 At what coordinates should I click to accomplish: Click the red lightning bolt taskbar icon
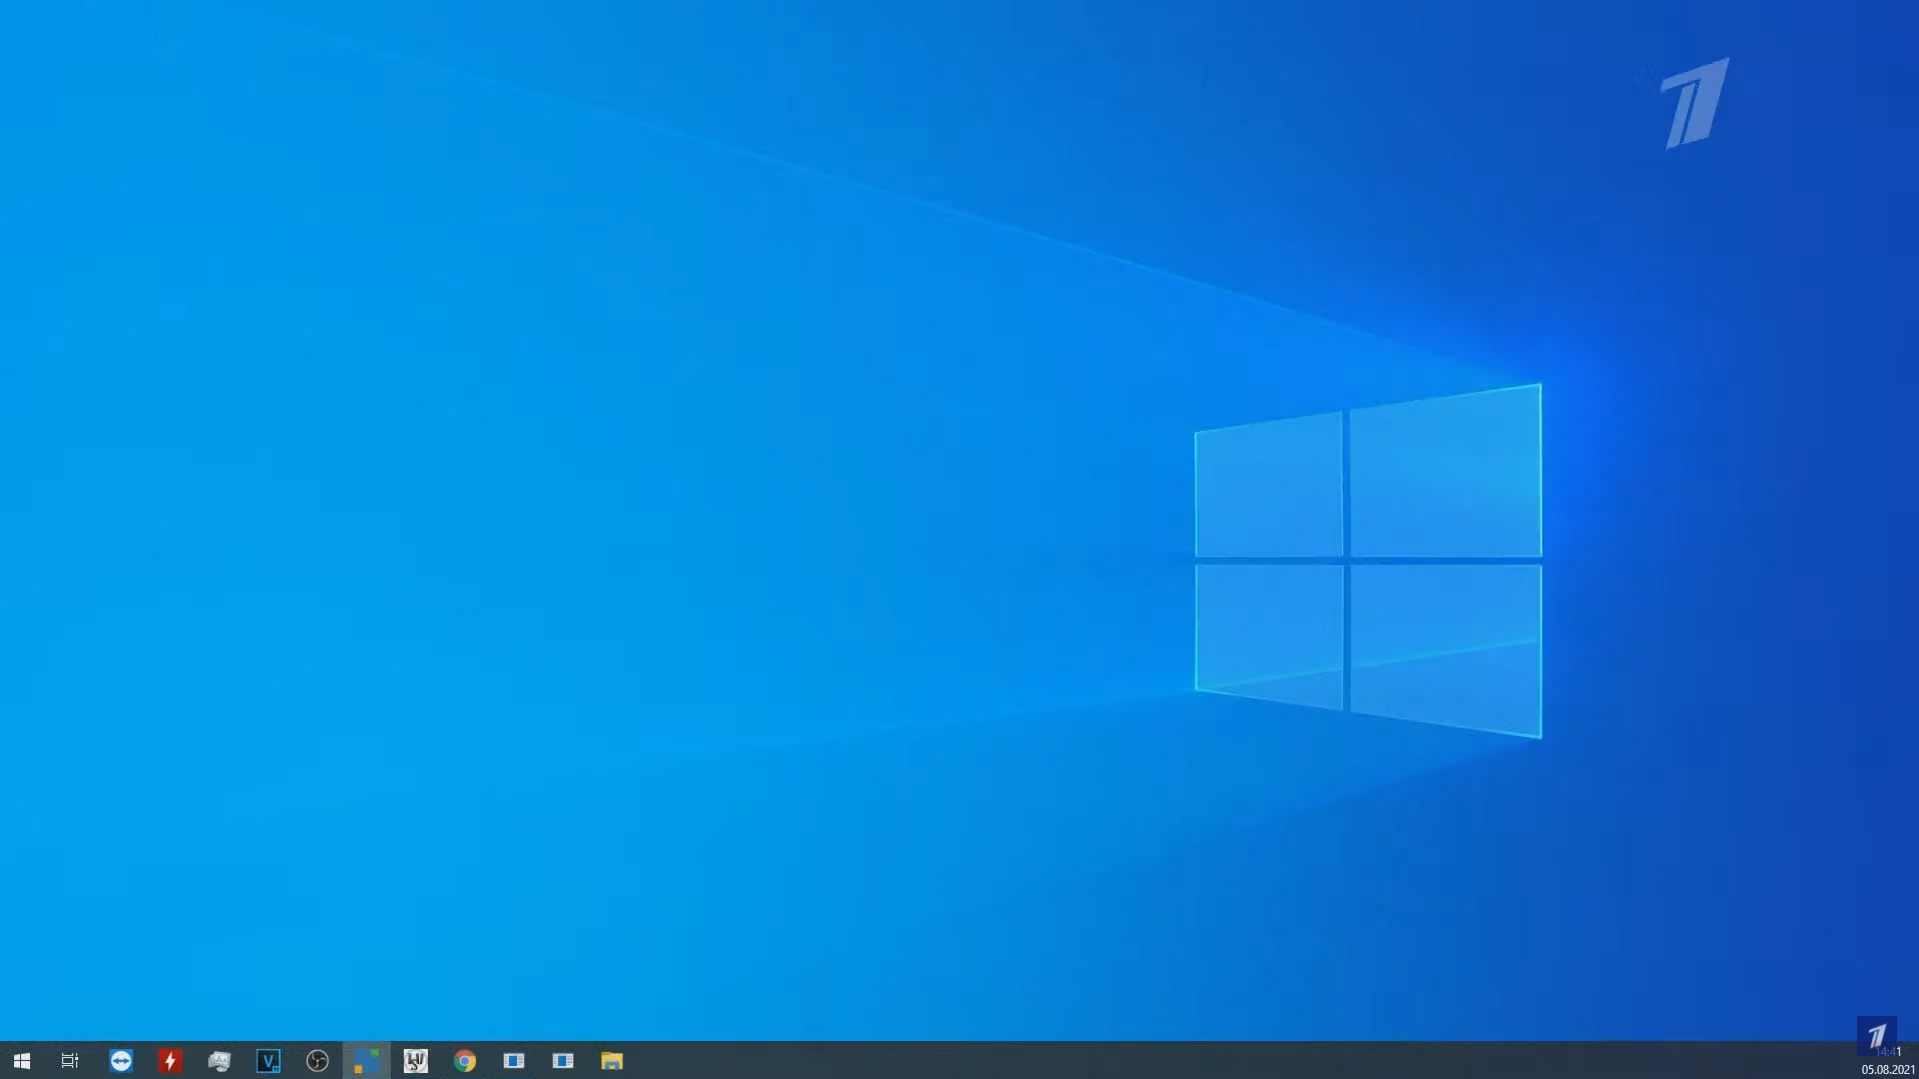click(x=170, y=1060)
